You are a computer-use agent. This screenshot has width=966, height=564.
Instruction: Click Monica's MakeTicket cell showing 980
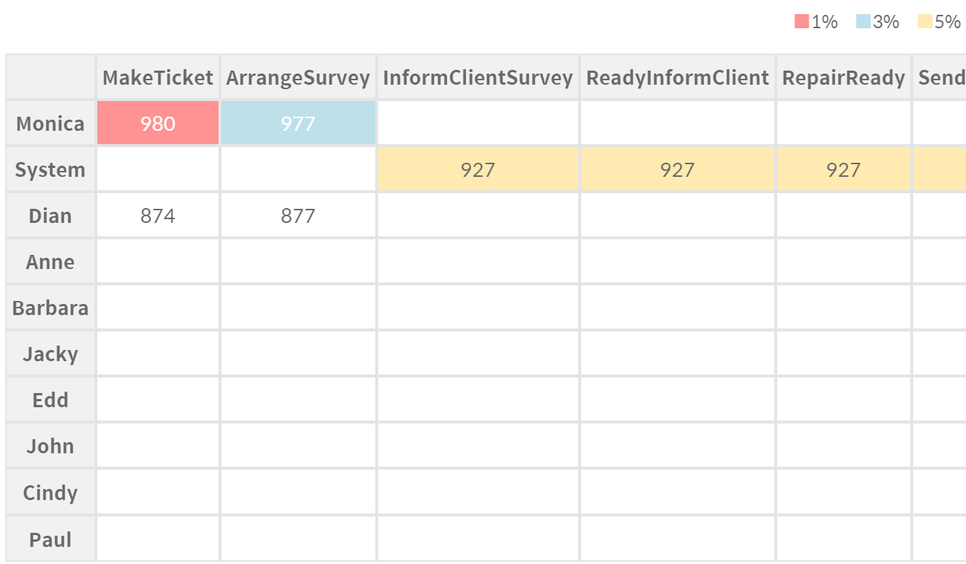158,124
